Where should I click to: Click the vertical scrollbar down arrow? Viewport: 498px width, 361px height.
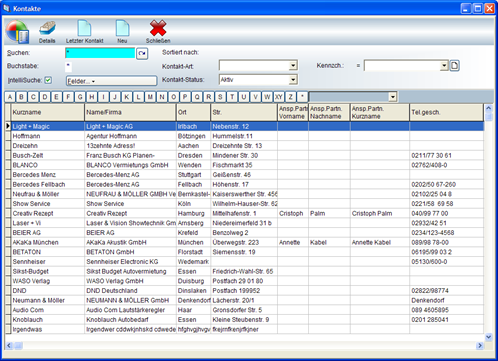[488, 337]
